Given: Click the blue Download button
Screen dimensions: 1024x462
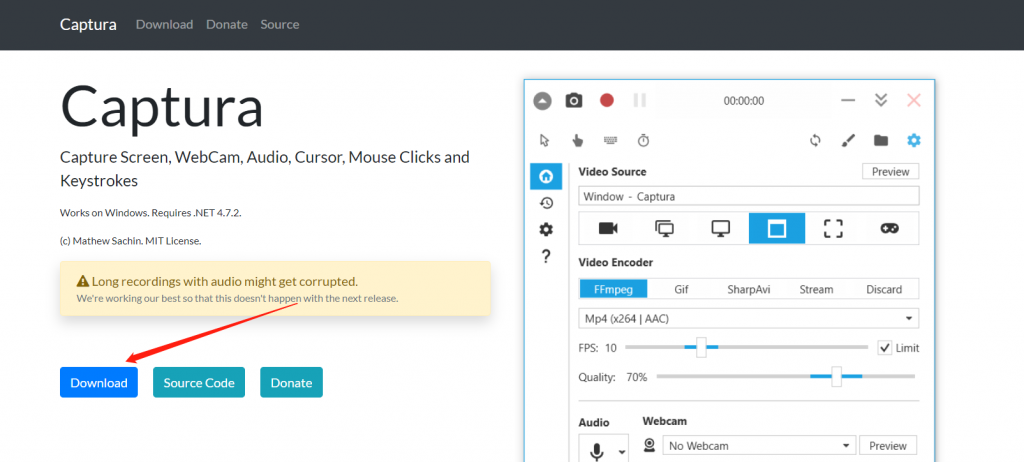Looking at the screenshot, I should pyautogui.click(x=99, y=382).
